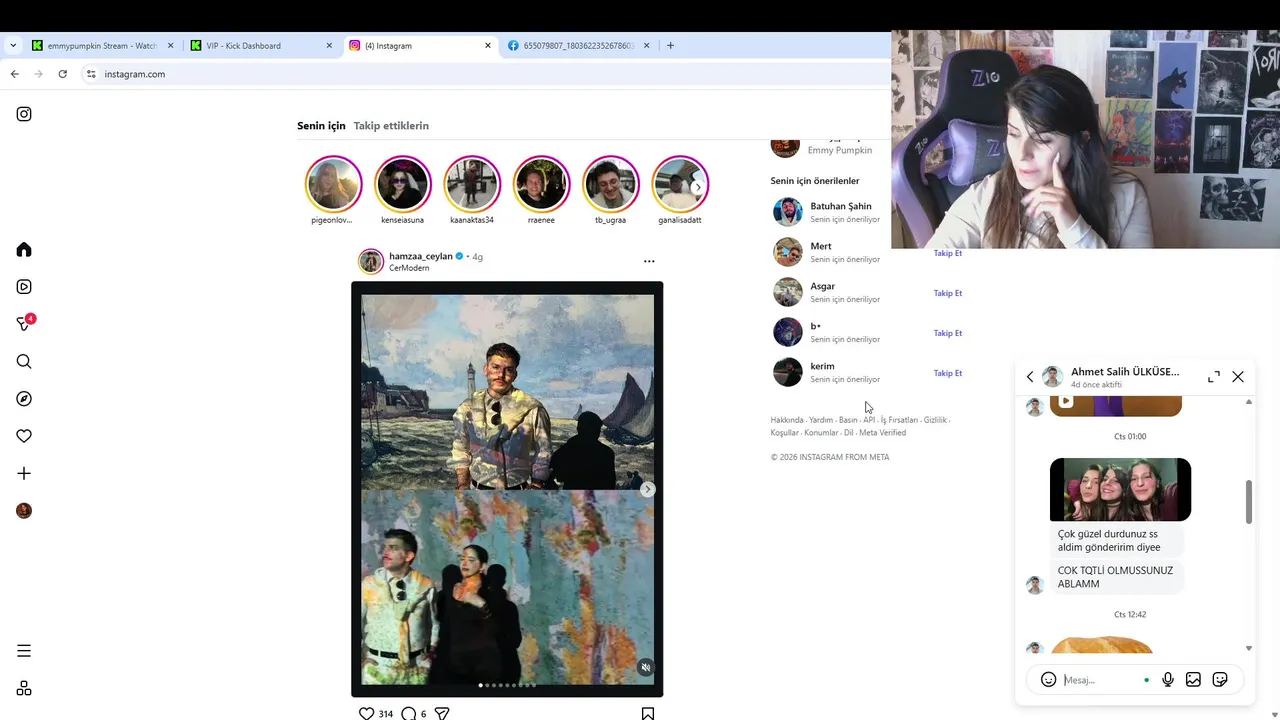The image size is (1280, 720).
Task: Open Hakkında footer link
Action: (786, 420)
